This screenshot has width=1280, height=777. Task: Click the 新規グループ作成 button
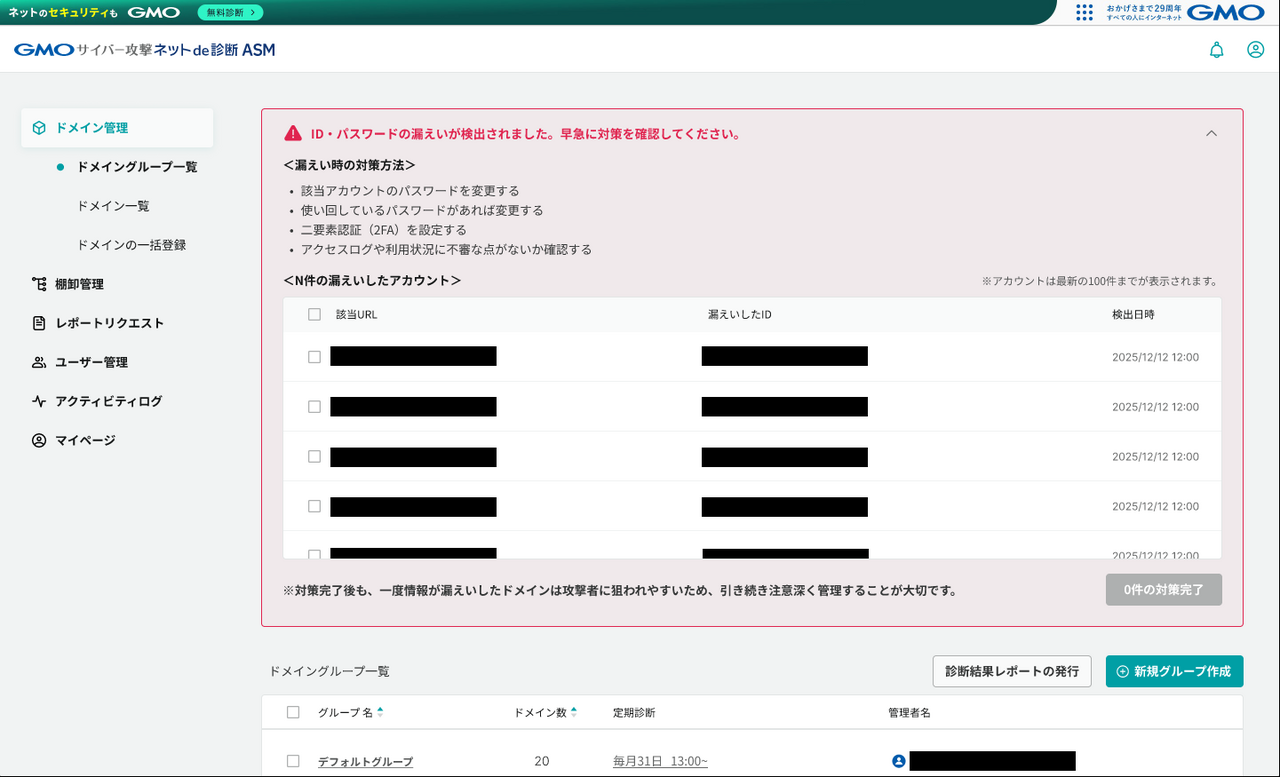(x=1174, y=671)
